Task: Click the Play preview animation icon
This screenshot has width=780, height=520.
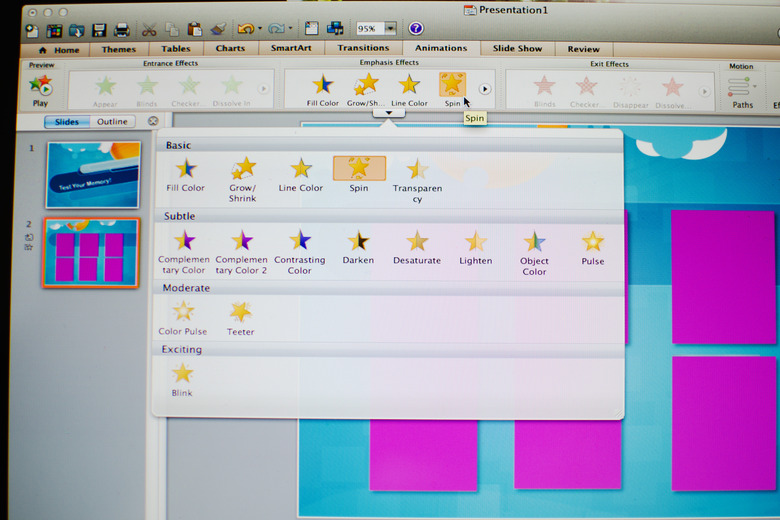Action: (40, 88)
